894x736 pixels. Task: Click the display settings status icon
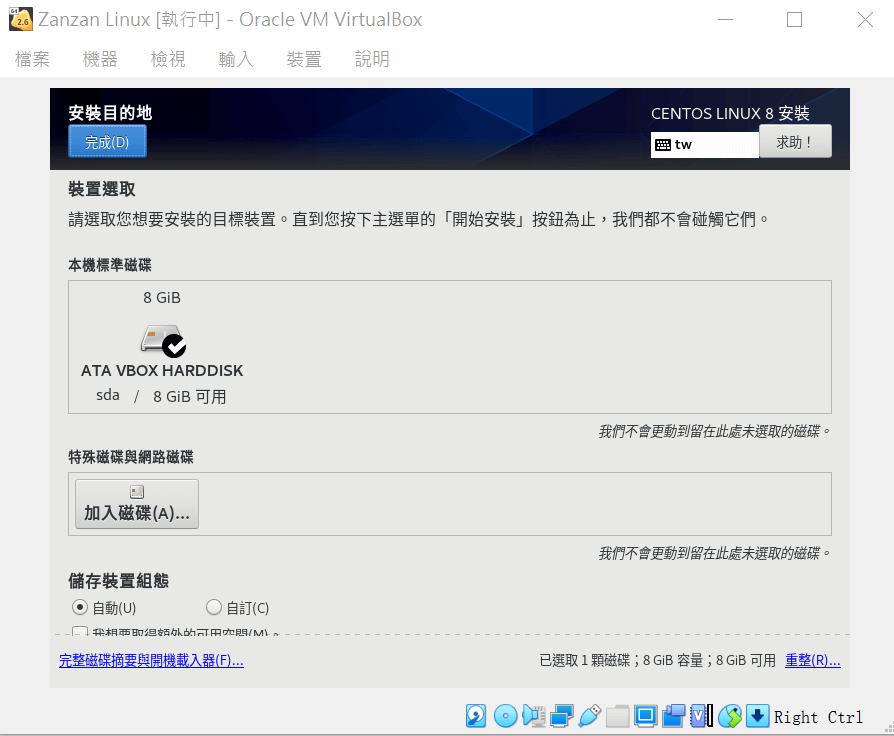point(645,716)
